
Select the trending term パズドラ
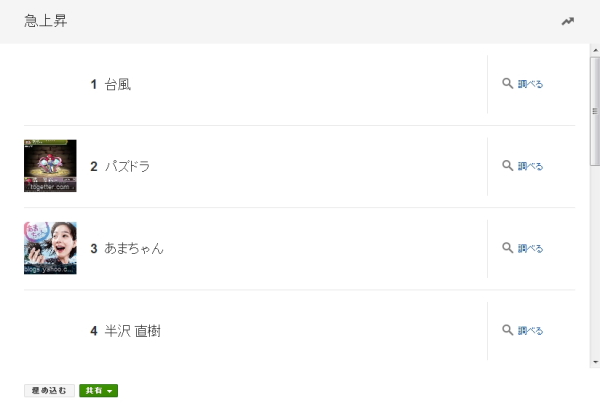click(127, 166)
